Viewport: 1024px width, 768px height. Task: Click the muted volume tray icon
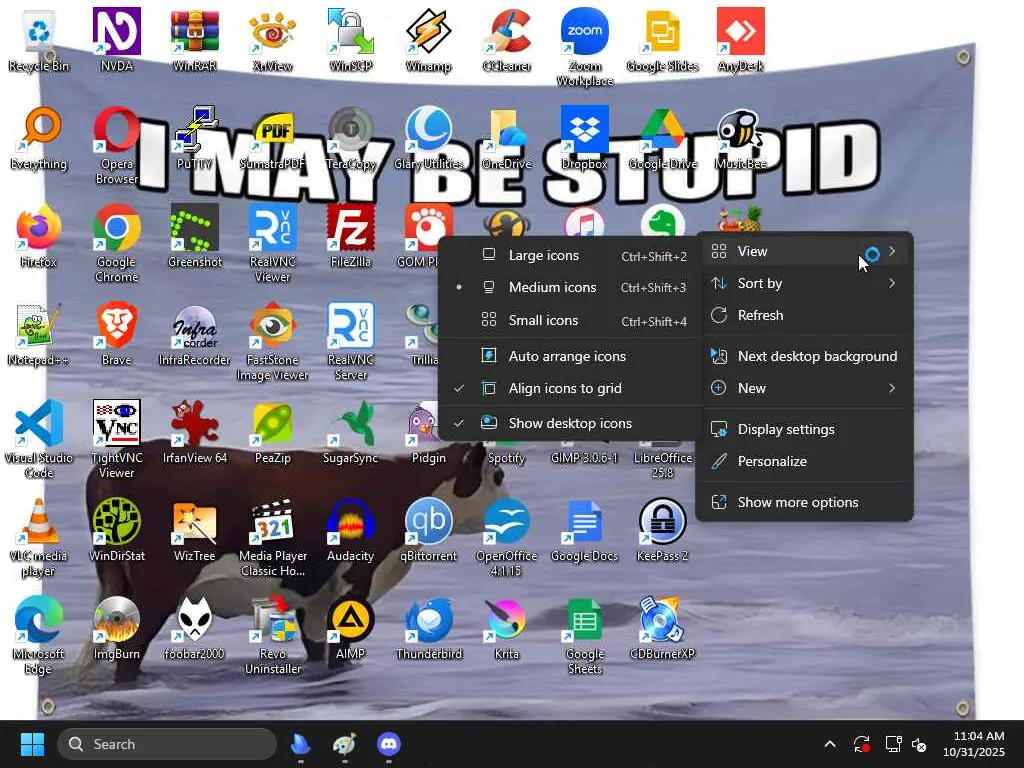920,744
